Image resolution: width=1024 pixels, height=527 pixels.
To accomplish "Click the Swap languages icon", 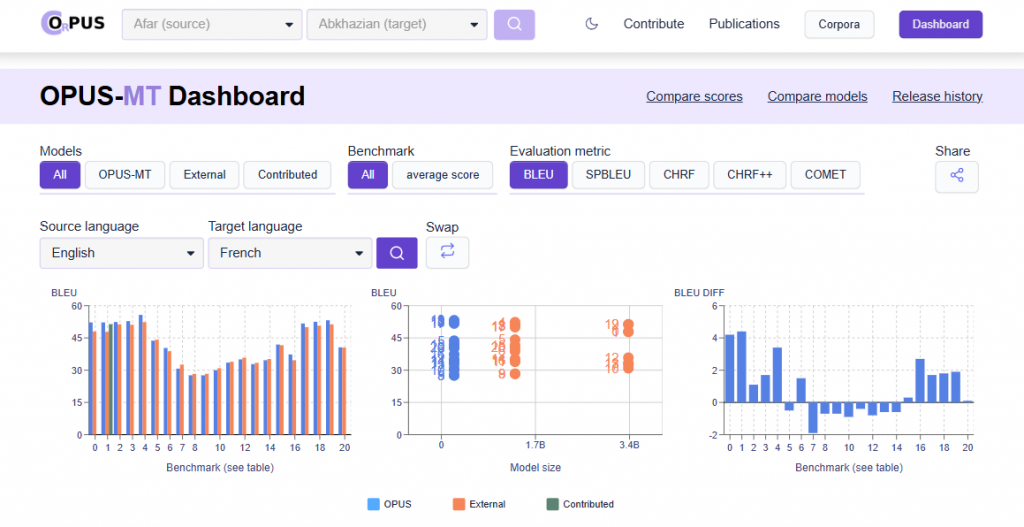I will (447, 252).
